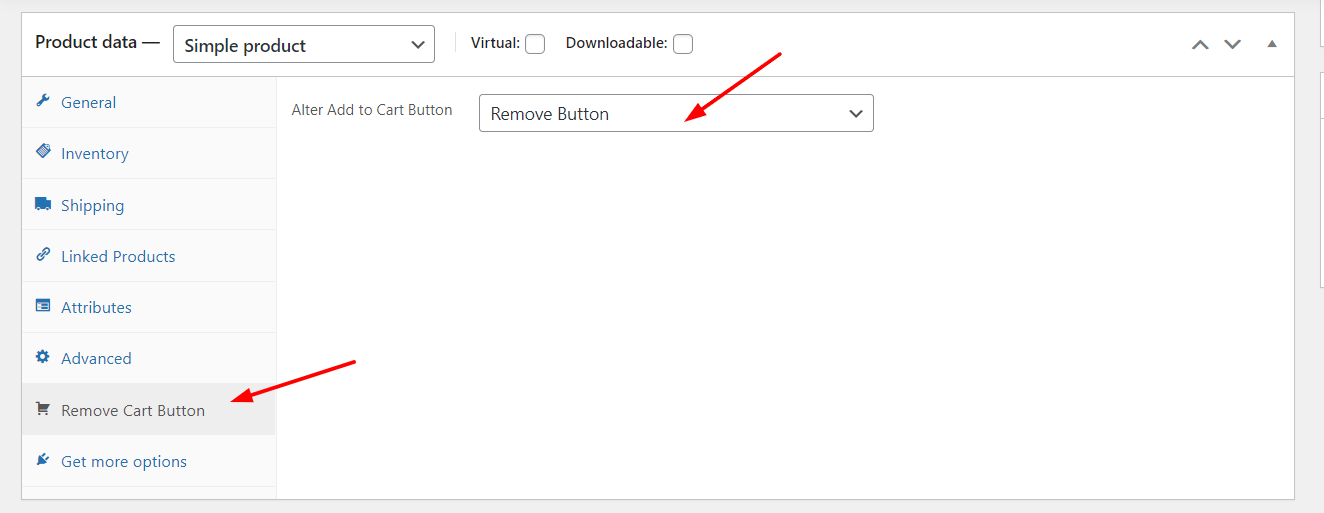The image size is (1324, 513).
Task: Collapse the Product data panel triangle
Action: click(1272, 44)
